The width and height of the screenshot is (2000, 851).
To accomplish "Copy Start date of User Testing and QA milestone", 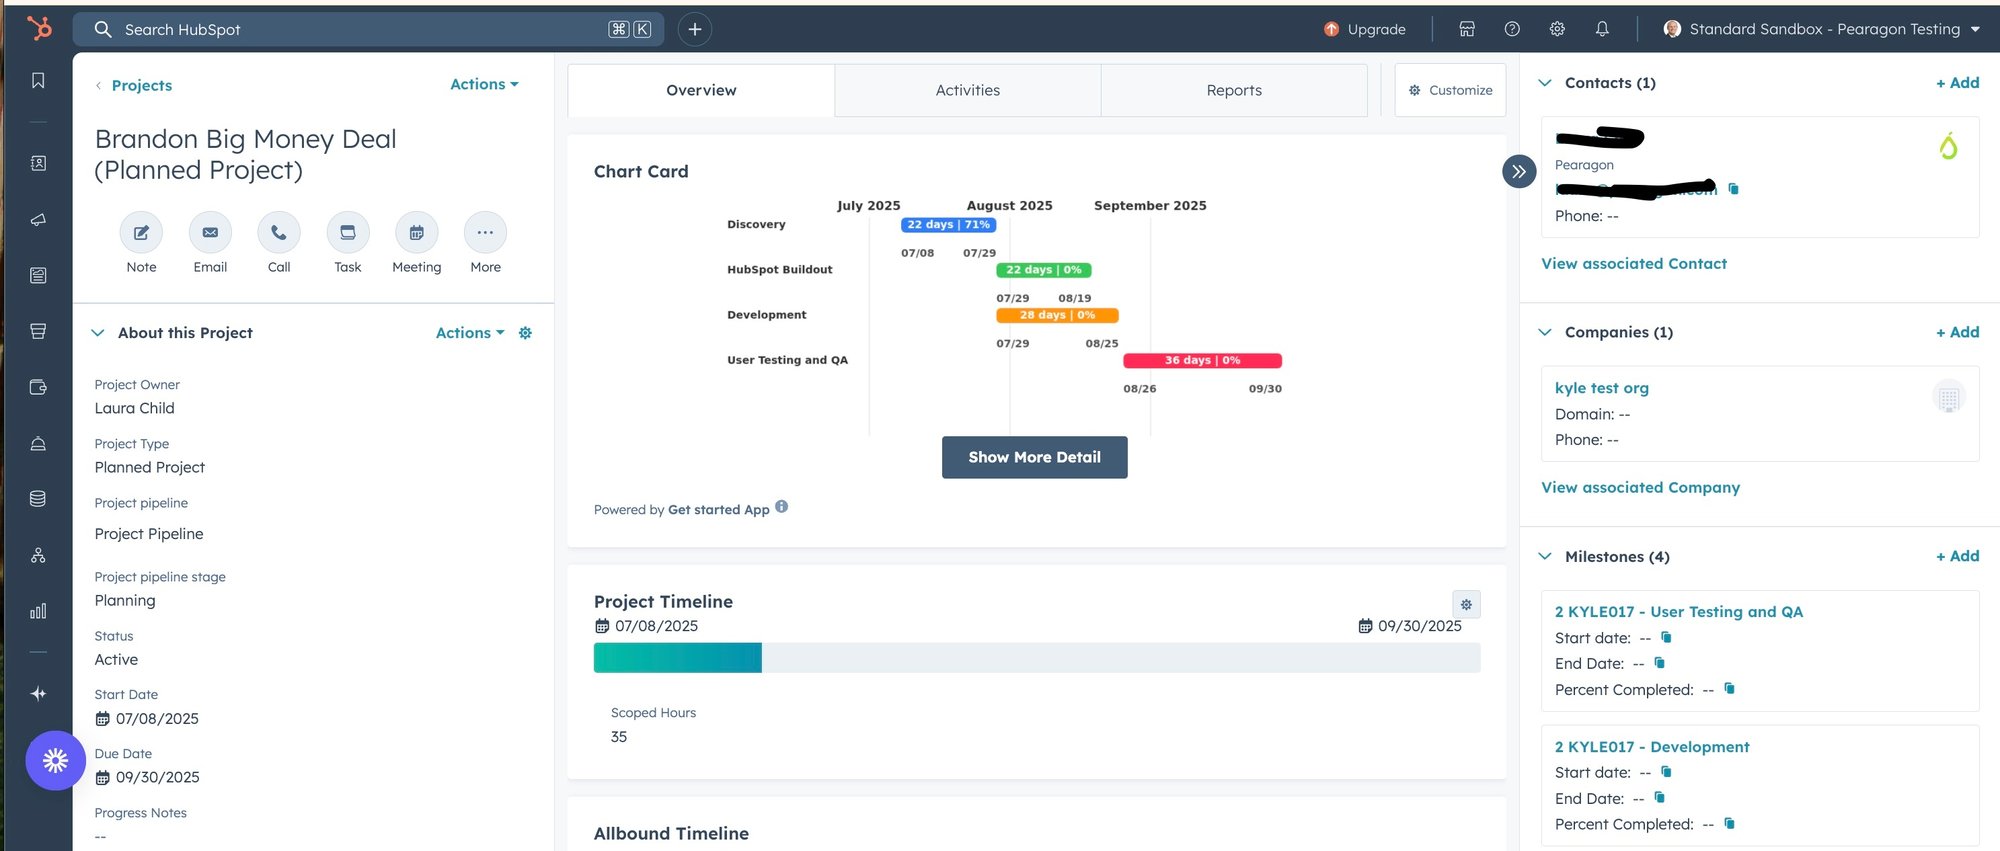I will coord(1666,636).
